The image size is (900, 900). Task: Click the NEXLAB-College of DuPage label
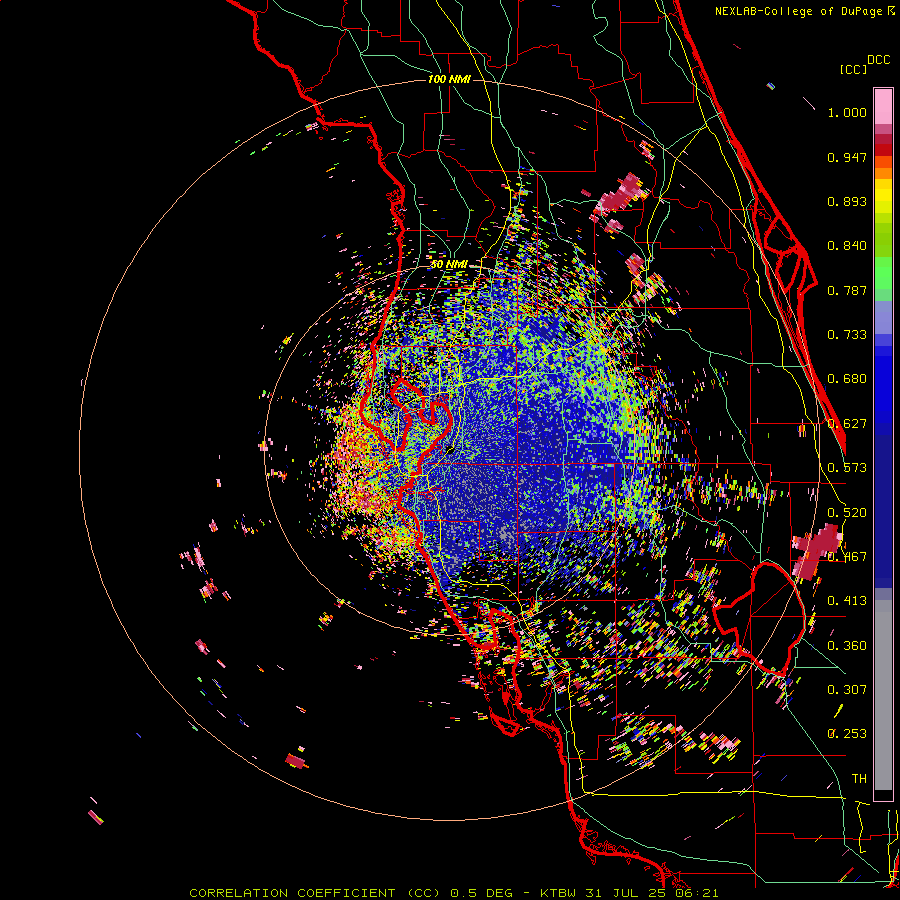[x=800, y=11]
